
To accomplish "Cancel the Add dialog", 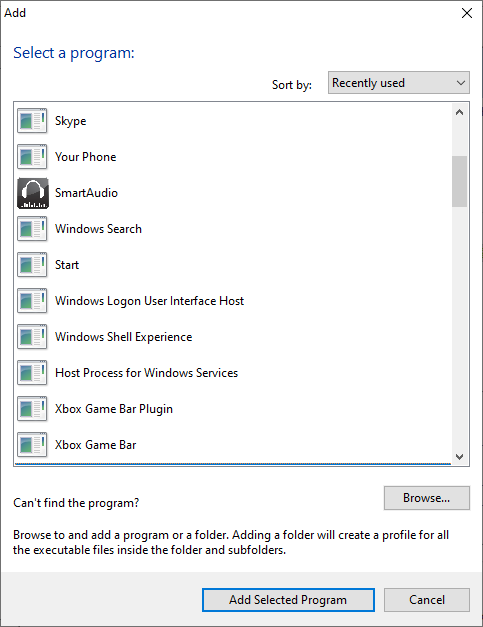I will click(x=427, y=600).
